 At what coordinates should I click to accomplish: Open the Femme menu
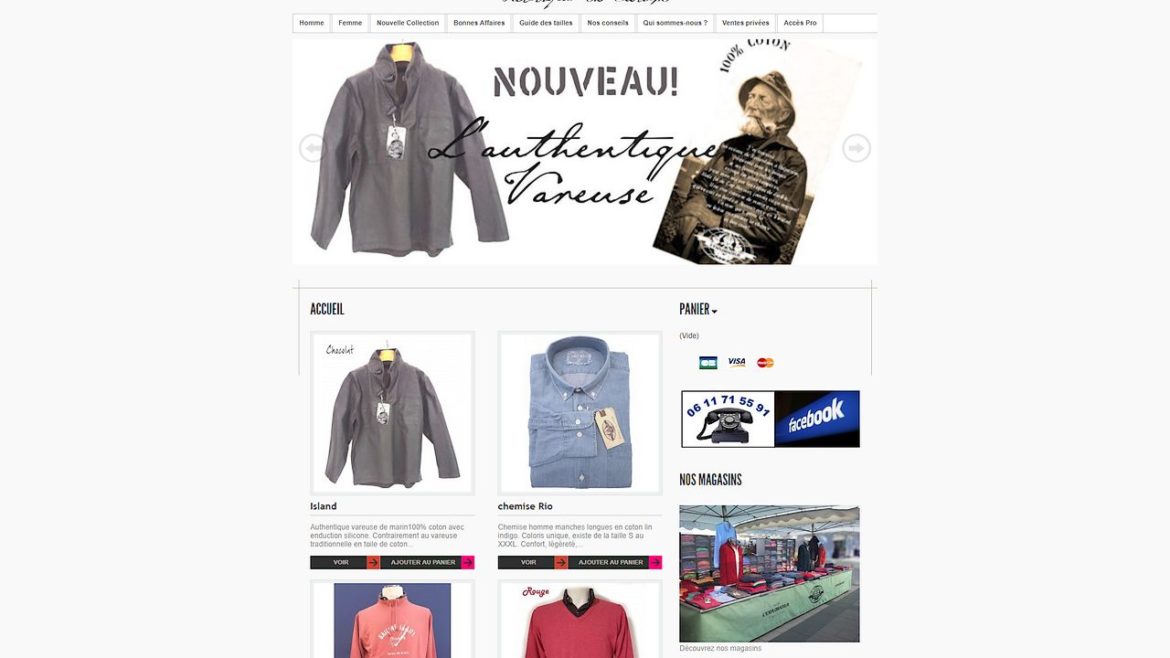pyautogui.click(x=350, y=23)
